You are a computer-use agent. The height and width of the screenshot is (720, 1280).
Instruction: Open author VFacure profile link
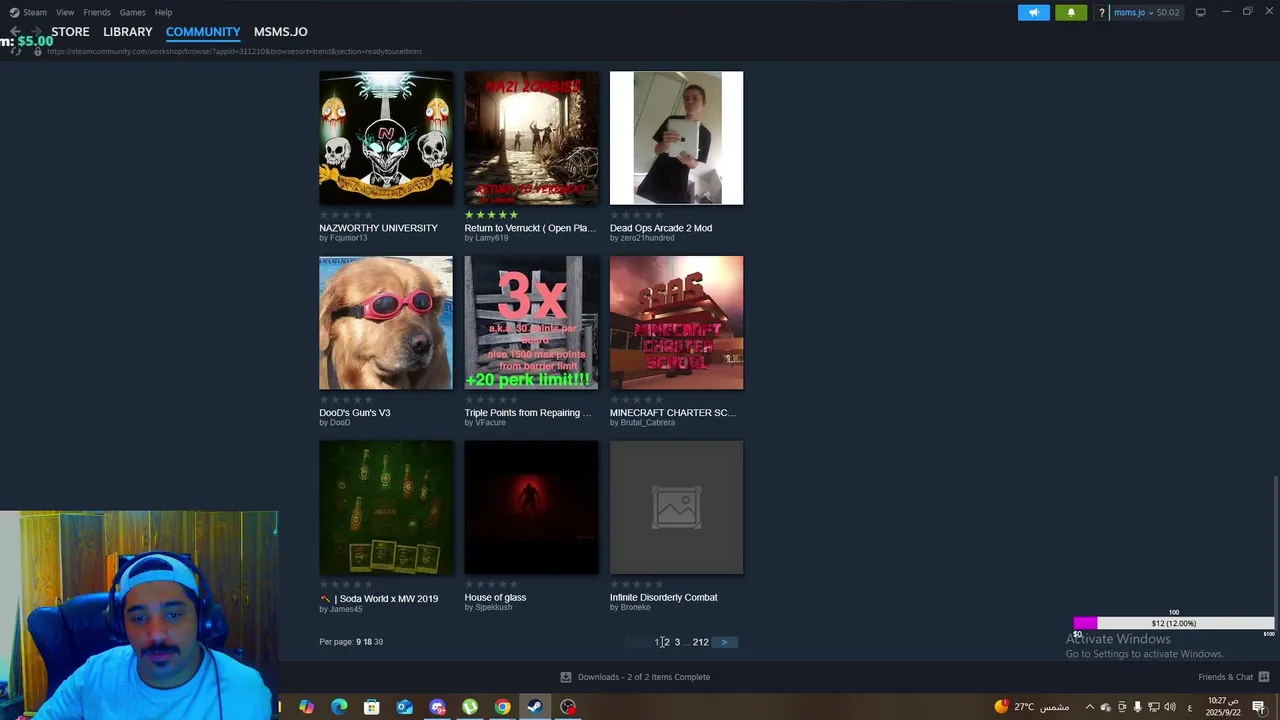click(x=491, y=423)
